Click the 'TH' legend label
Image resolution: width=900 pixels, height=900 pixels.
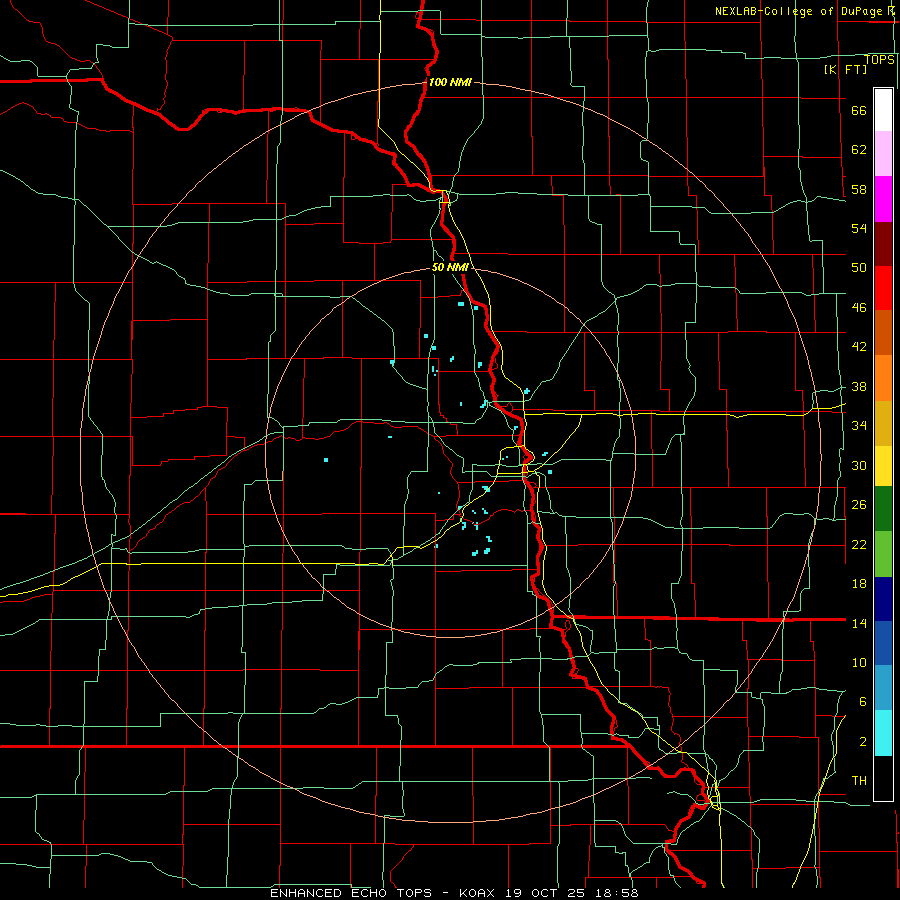(x=859, y=781)
